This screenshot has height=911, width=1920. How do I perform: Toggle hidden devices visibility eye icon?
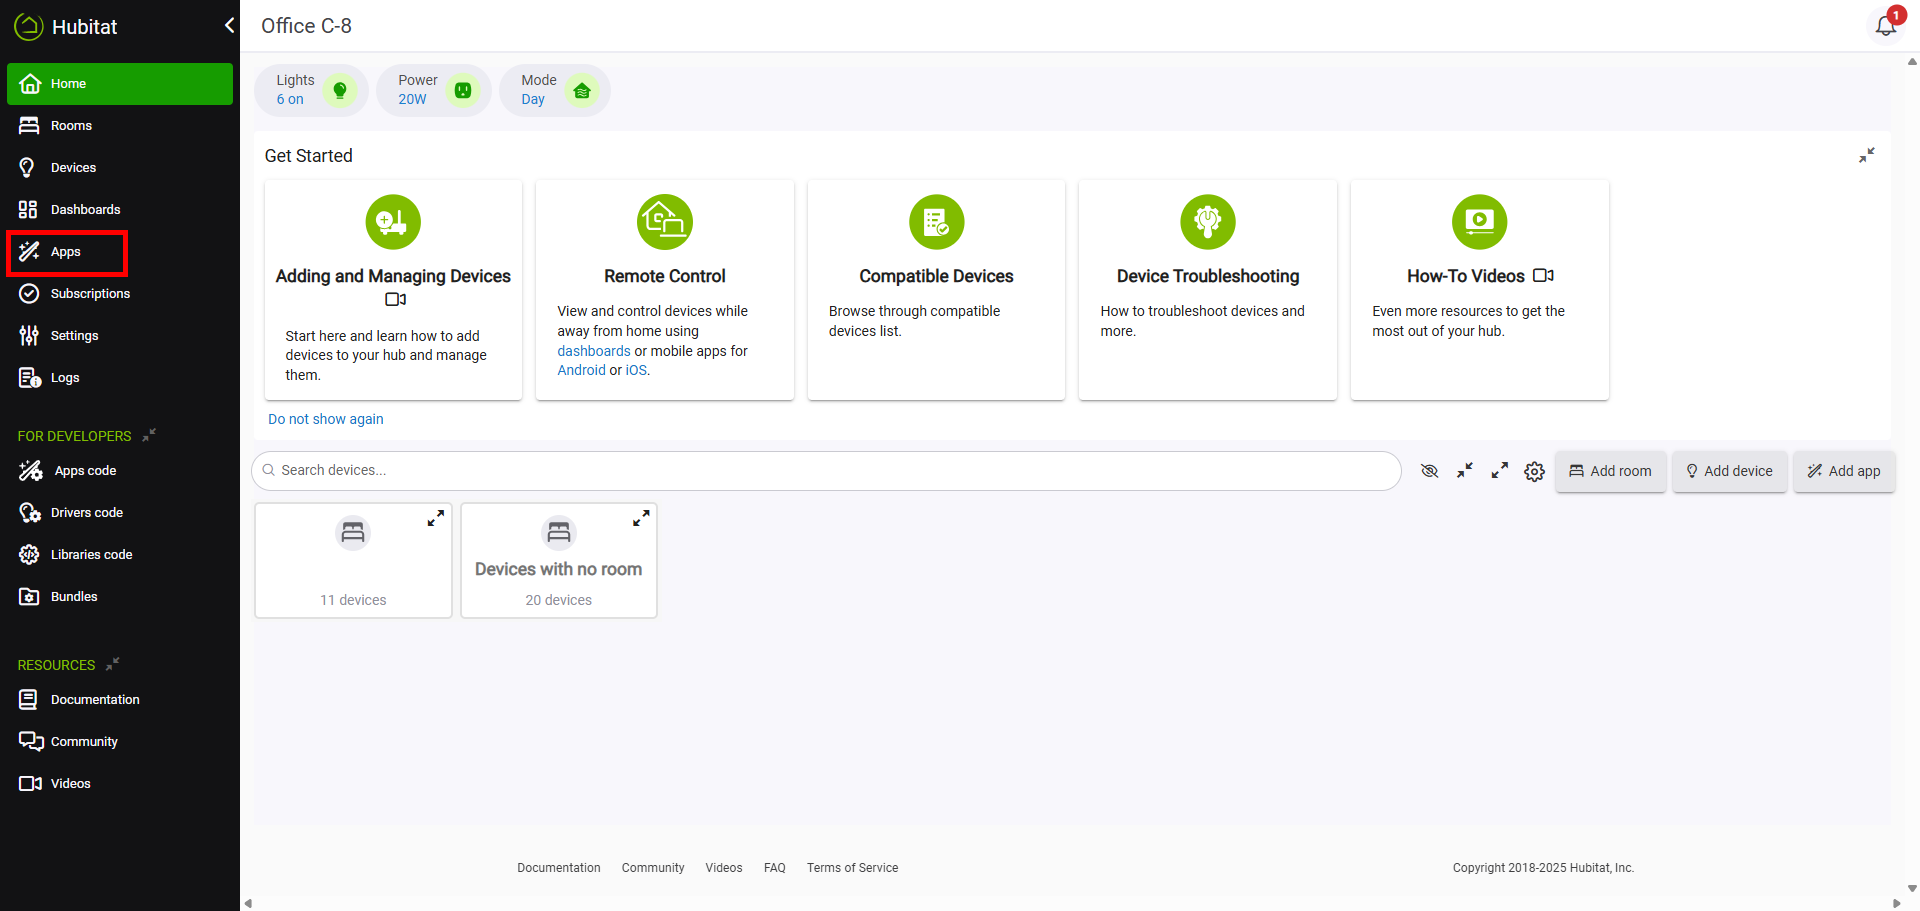[1430, 471]
